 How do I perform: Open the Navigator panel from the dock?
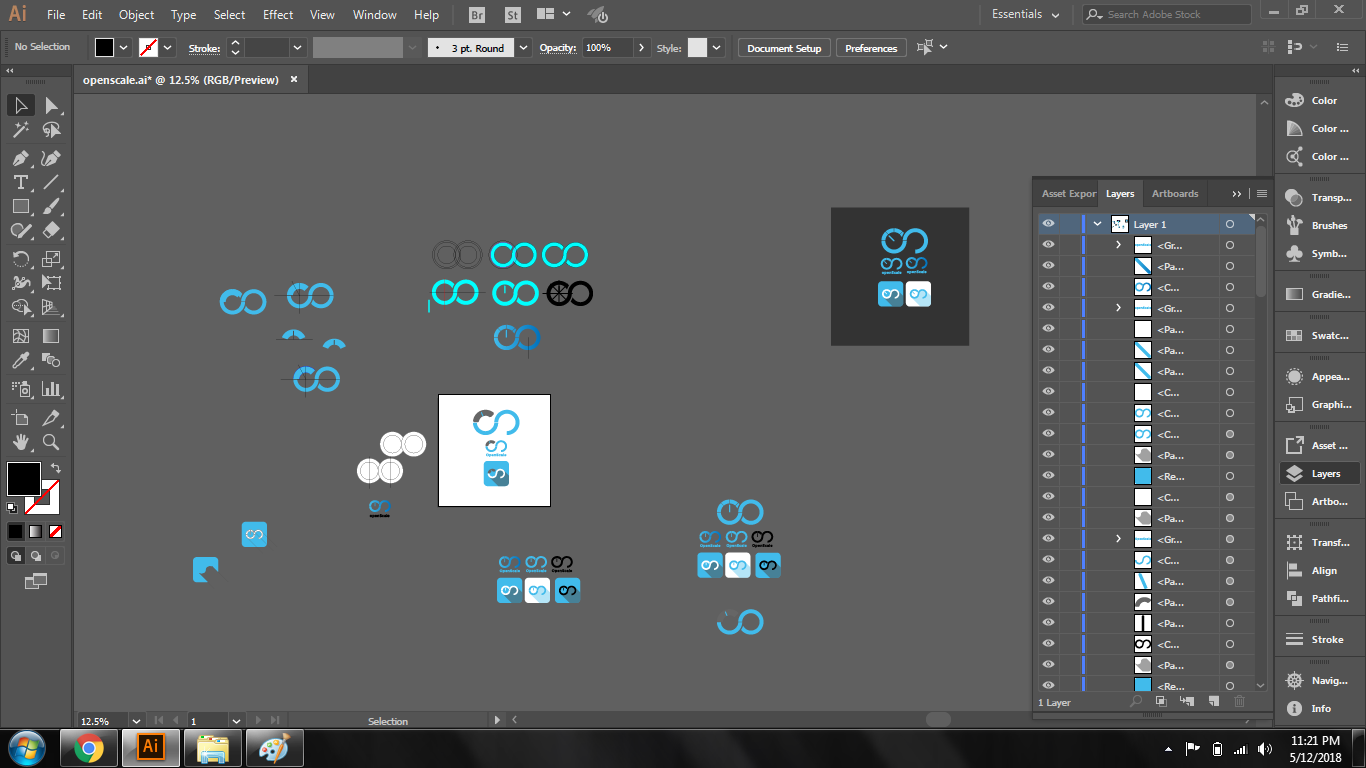pos(1318,680)
